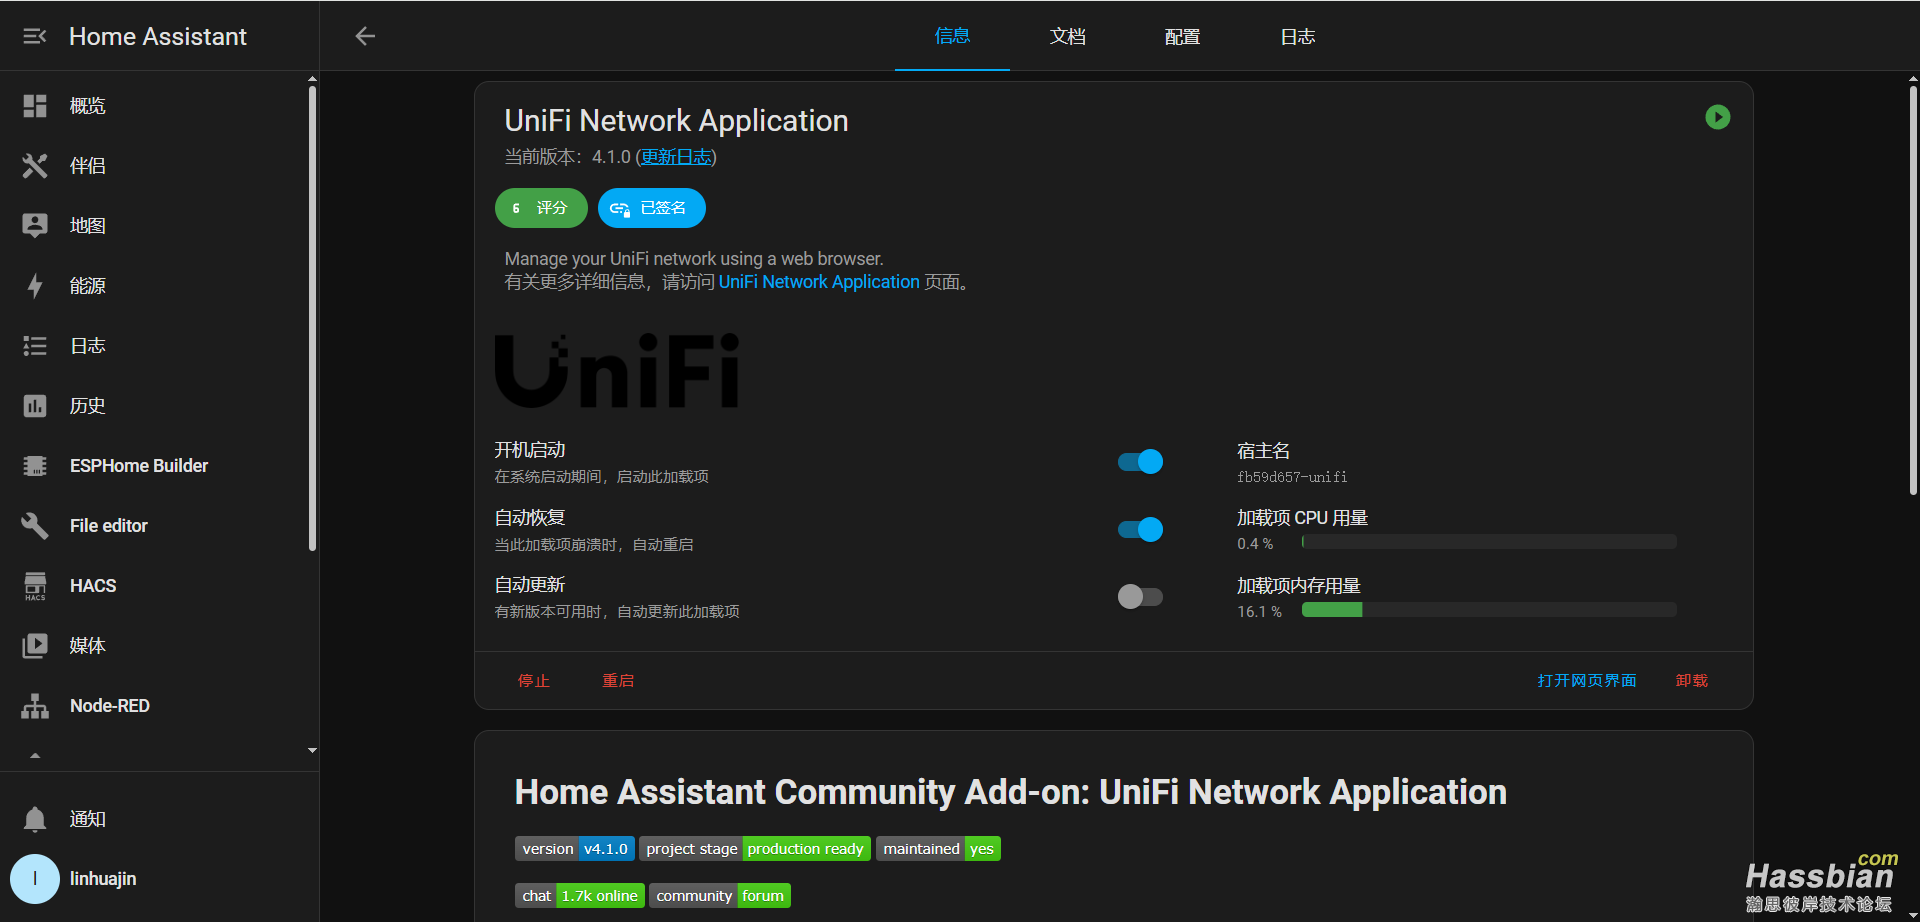Open the HACS store icon
The image size is (1920, 922).
point(35,586)
